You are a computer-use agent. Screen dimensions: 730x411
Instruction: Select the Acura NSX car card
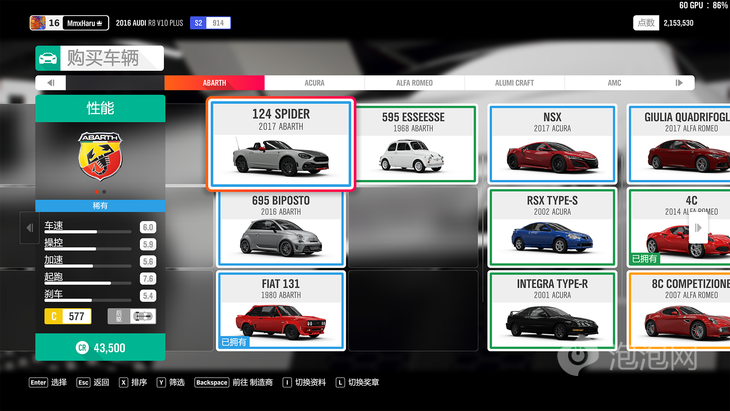552,144
